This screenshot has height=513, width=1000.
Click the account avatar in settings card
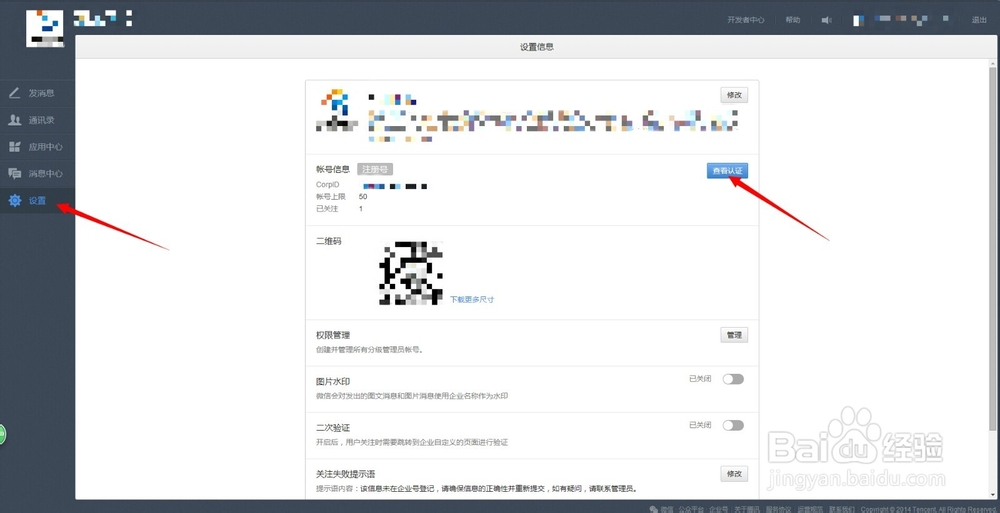337,110
